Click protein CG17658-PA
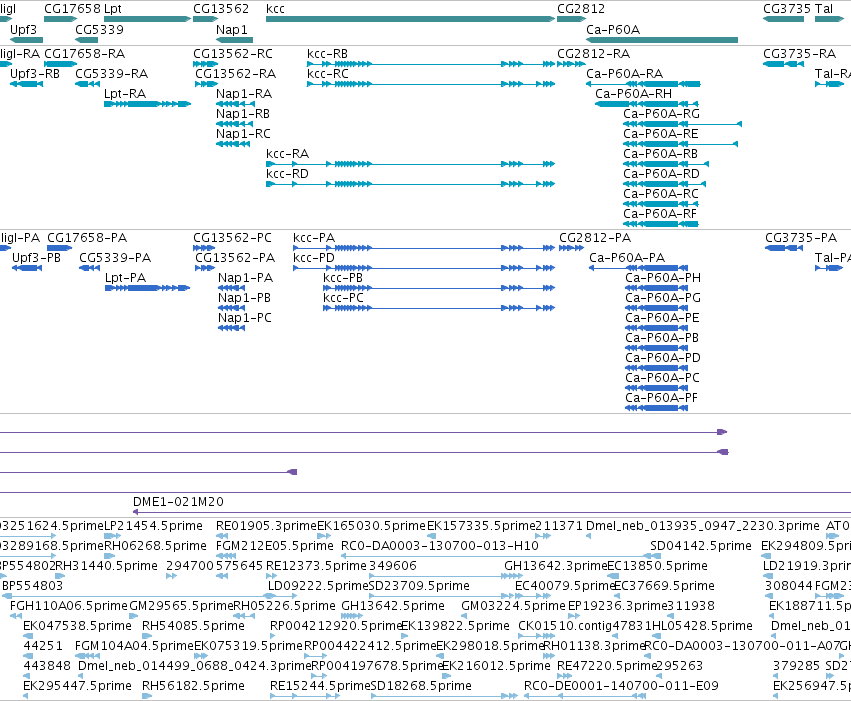Viewport: 851px width, 701px height. pyautogui.click(x=87, y=238)
